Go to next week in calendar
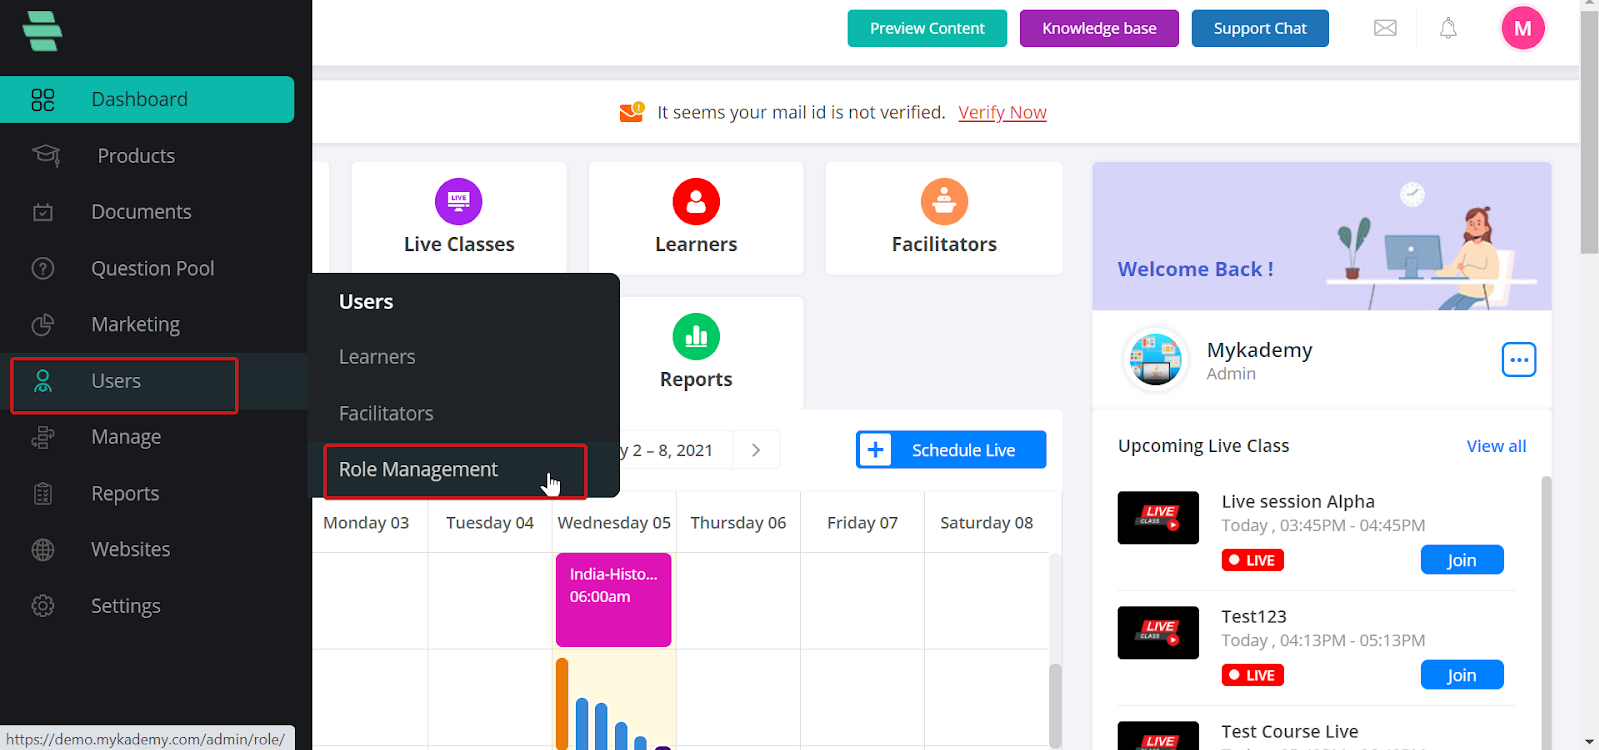This screenshot has height=750, width=1599. 756,450
